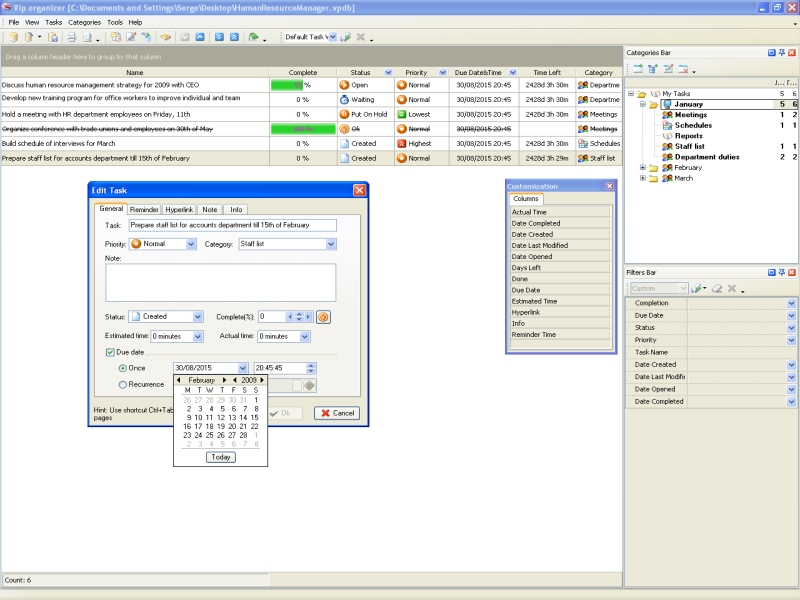800x600 pixels.
Task: Select the Once radio button
Action: tap(123, 368)
